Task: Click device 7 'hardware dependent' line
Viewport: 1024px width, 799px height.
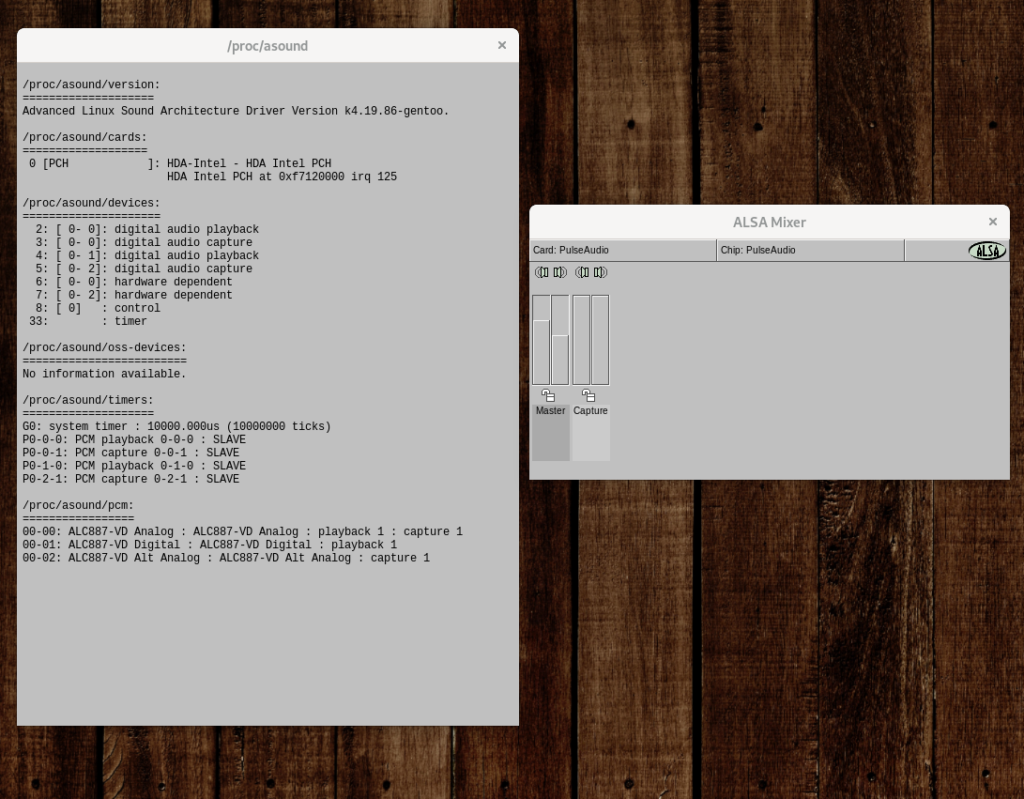Action: 134,295
